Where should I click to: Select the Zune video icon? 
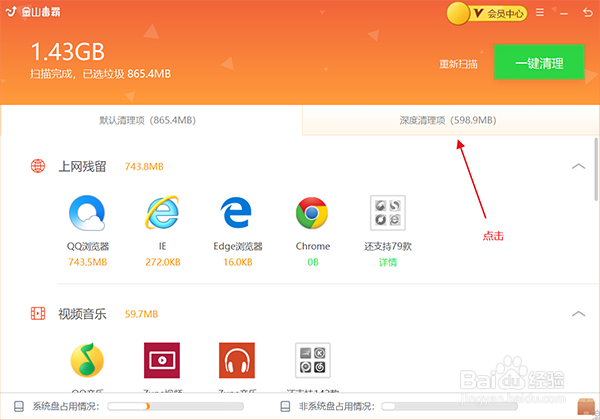tap(162, 360)
